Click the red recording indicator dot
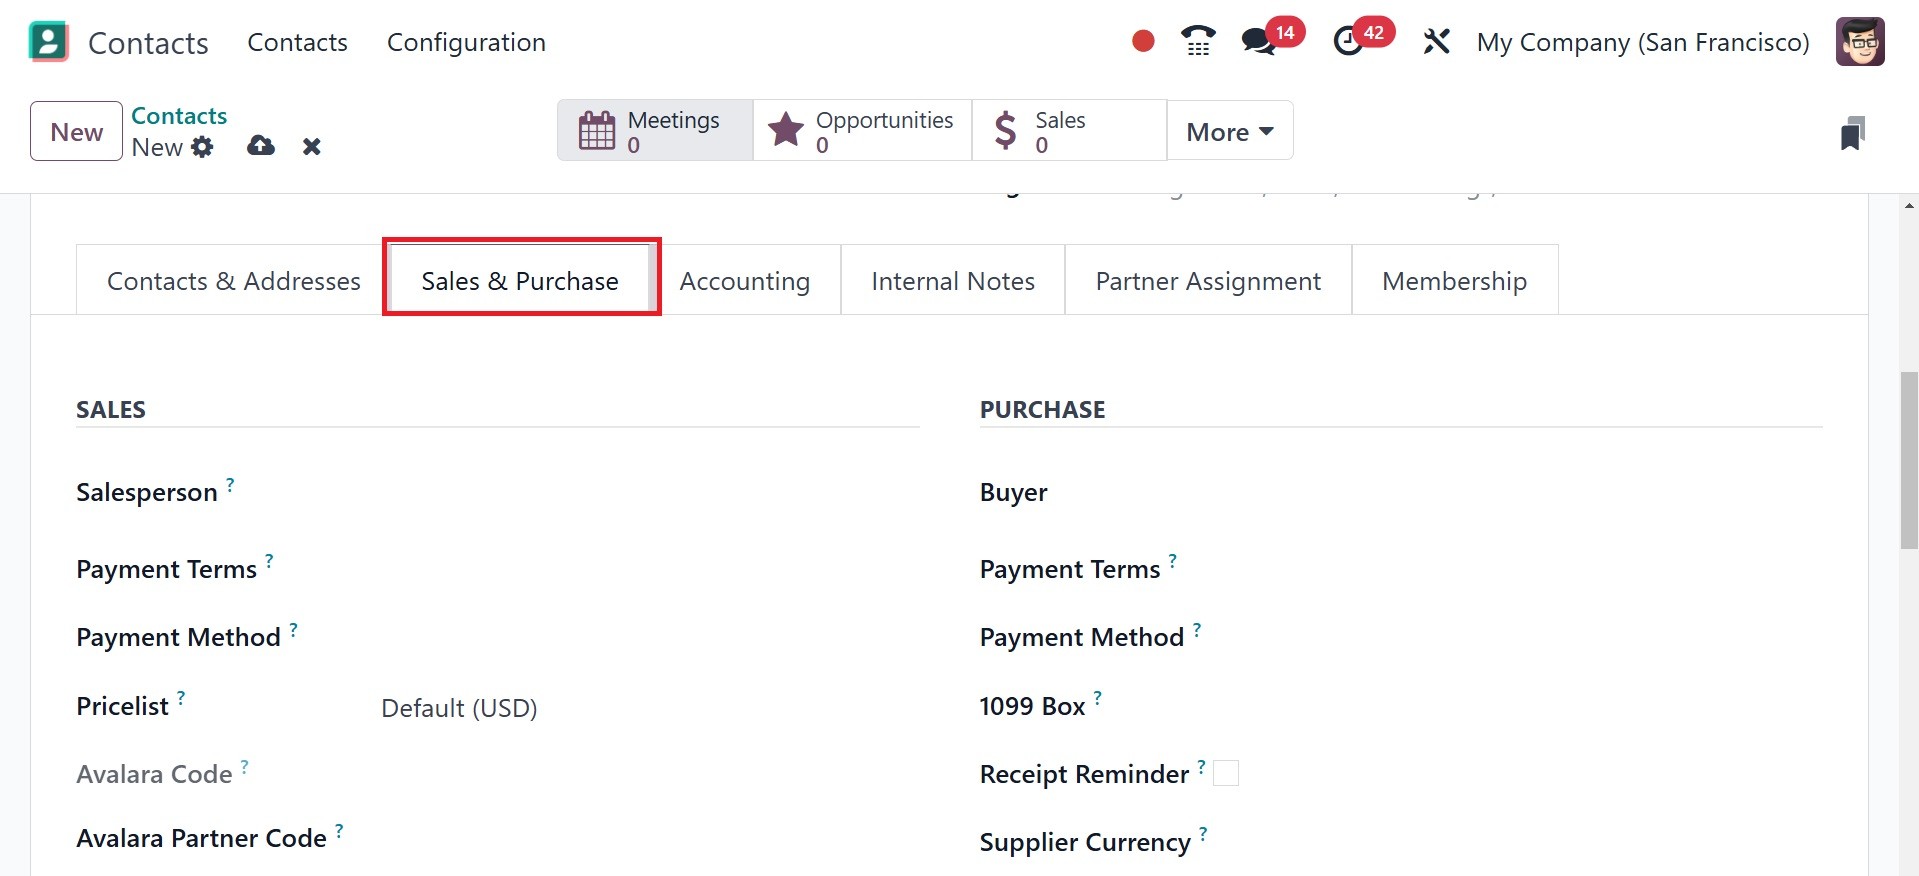Viewport: 1919px width, 876px height. [1143, 41]
